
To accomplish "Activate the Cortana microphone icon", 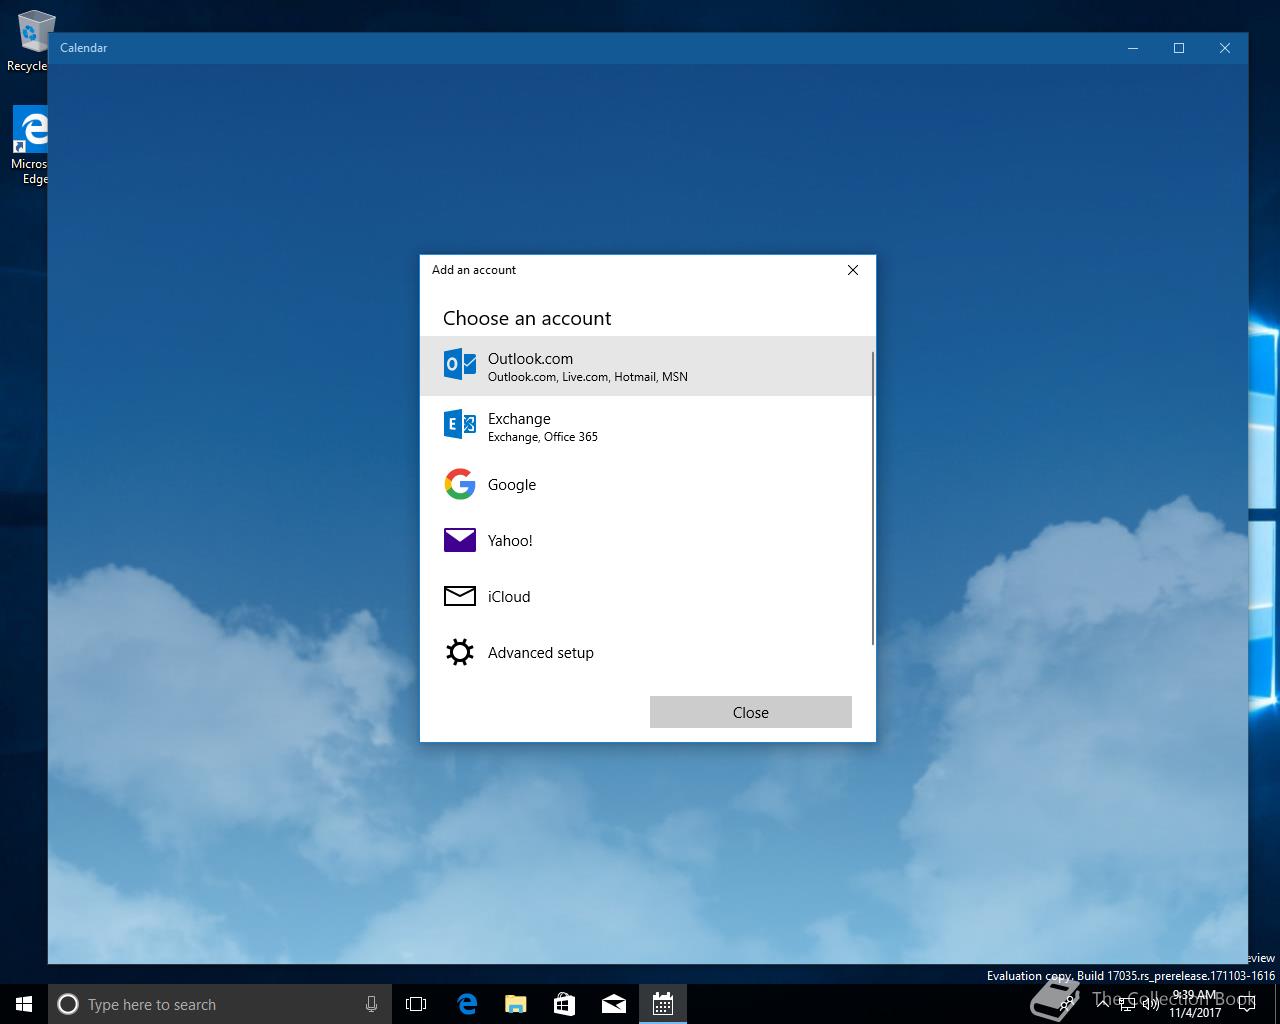I will tap(371, 1004).
